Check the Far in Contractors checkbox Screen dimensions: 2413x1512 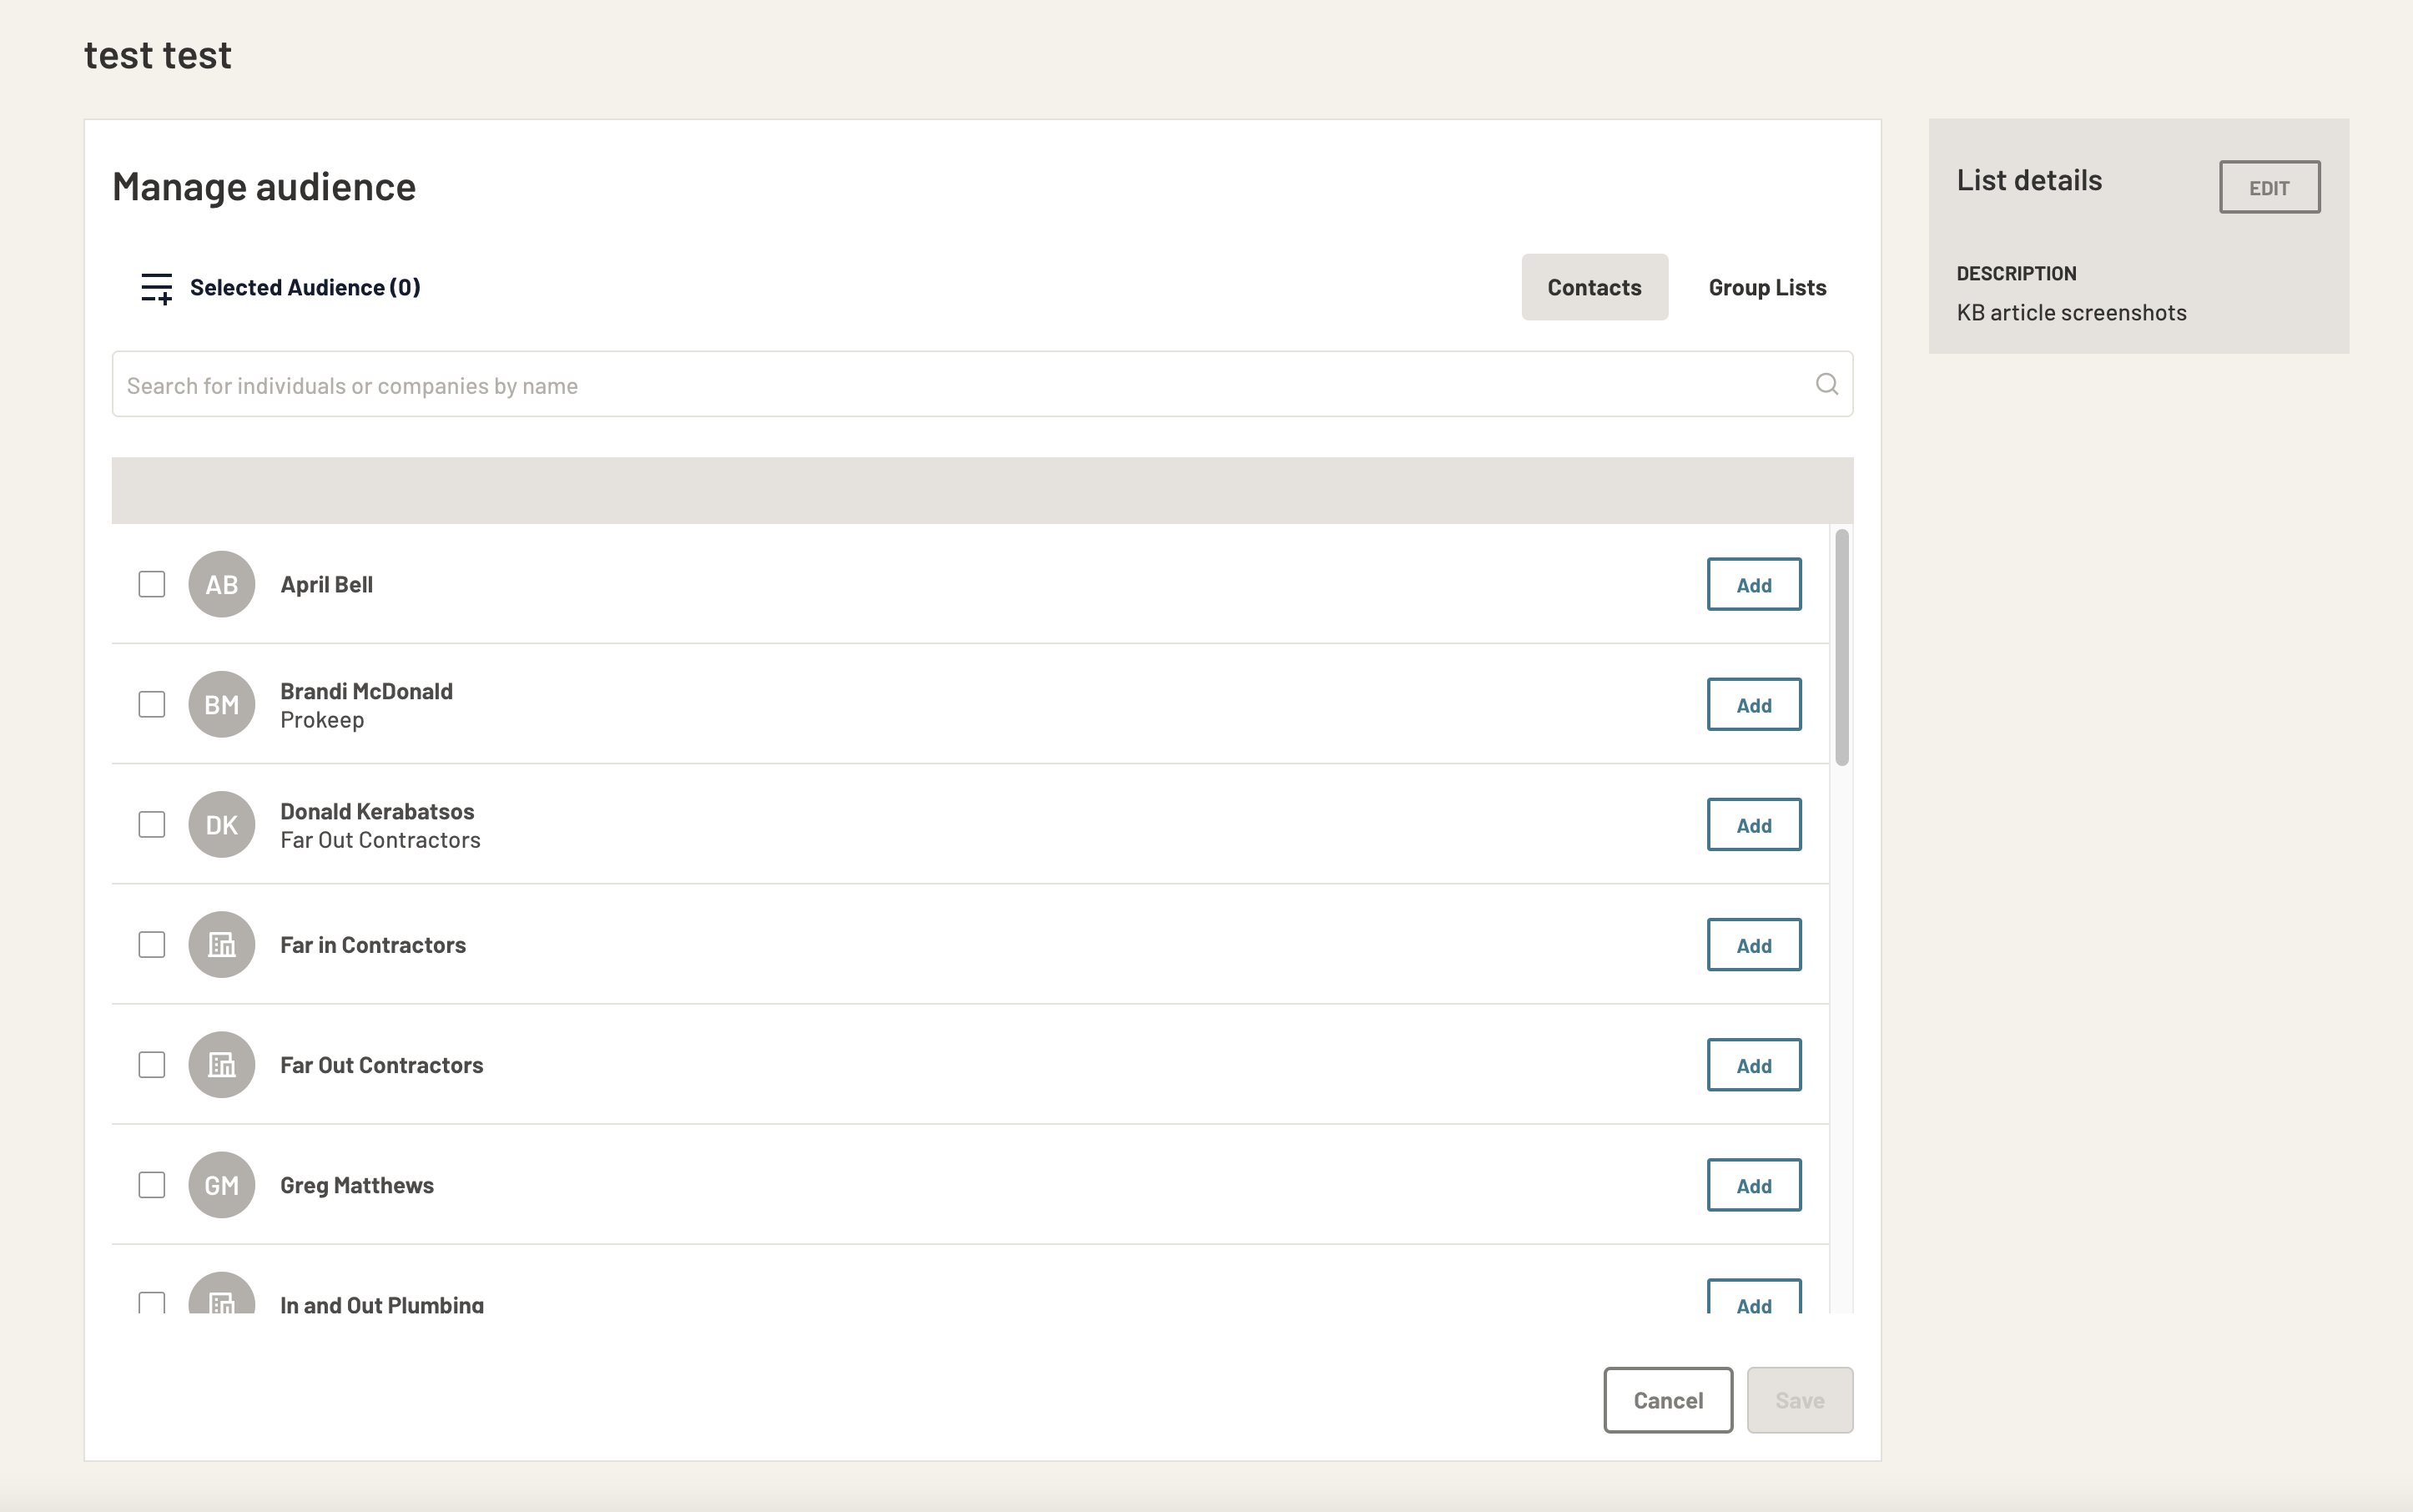click(152, 944)
